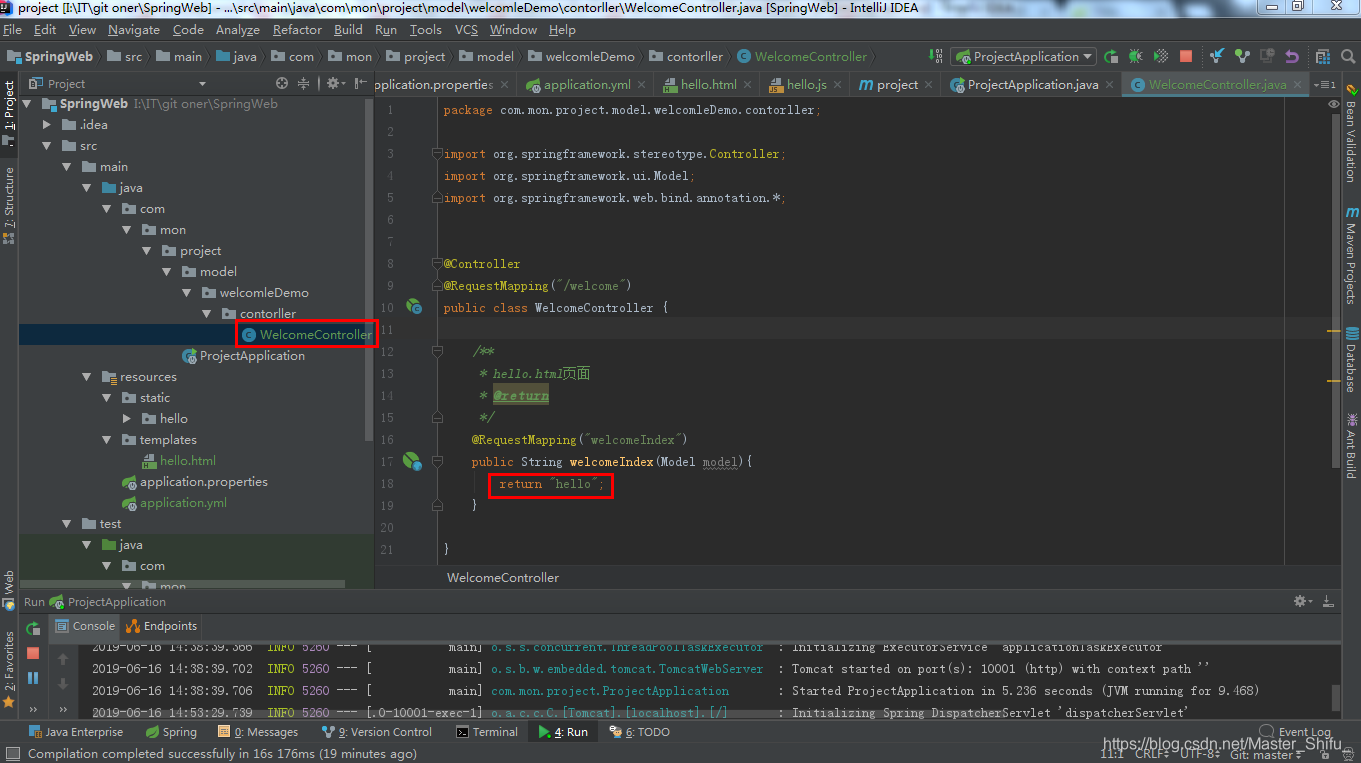
Task: Toggle the Terminal tool window
Action: pyautogui.click(x=487, y=732)
